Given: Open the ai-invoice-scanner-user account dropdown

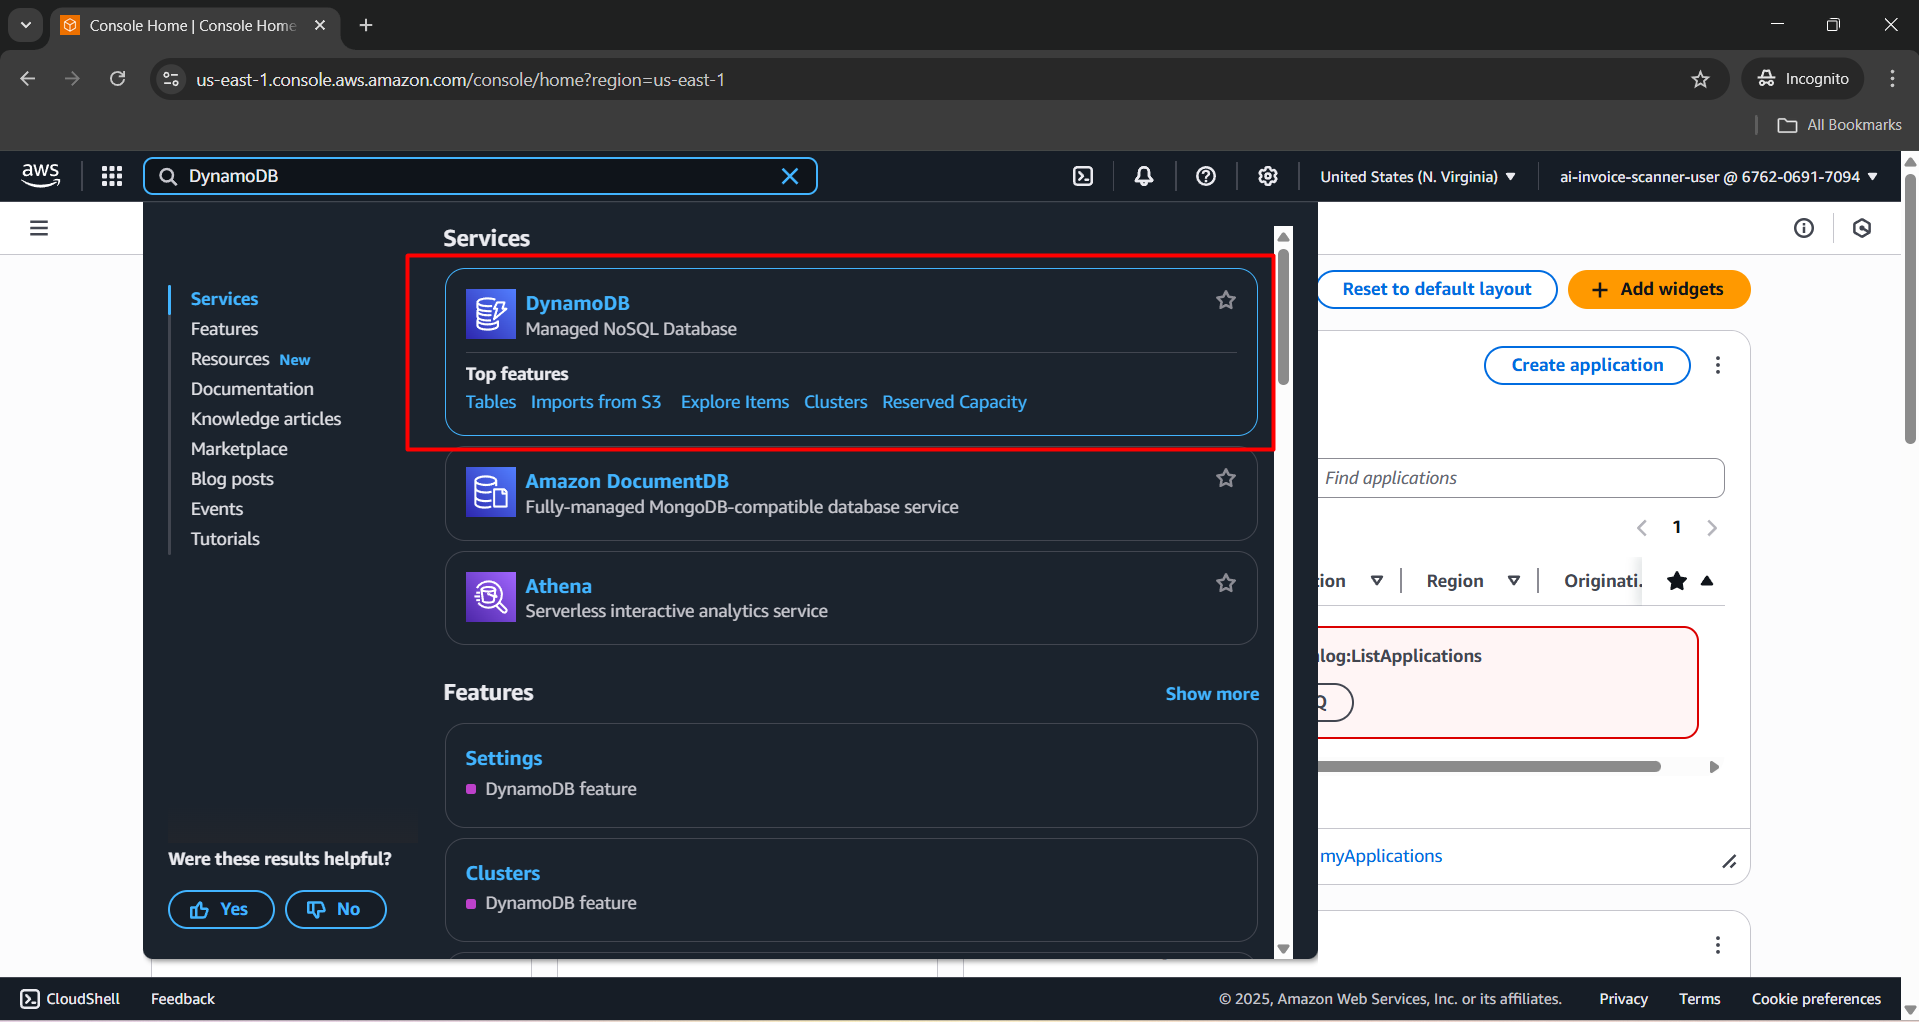Looking at the screenshot, I should [1717, 176].
